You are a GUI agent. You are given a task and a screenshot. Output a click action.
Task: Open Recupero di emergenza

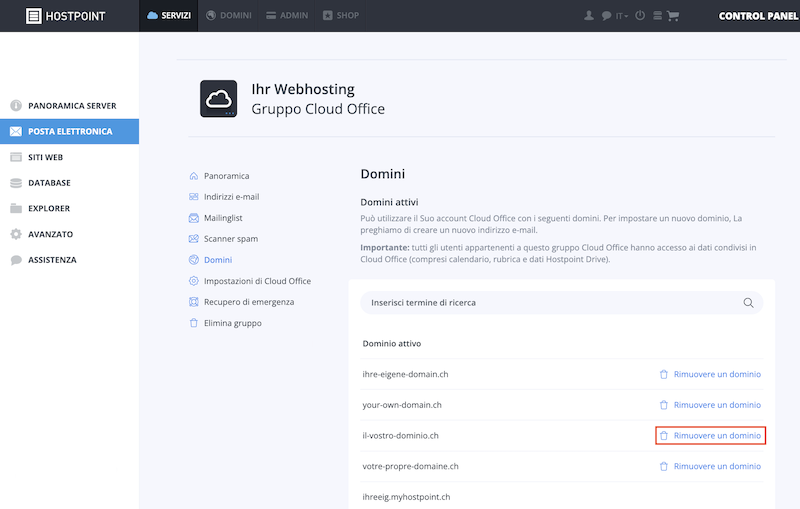coord(249,302)
